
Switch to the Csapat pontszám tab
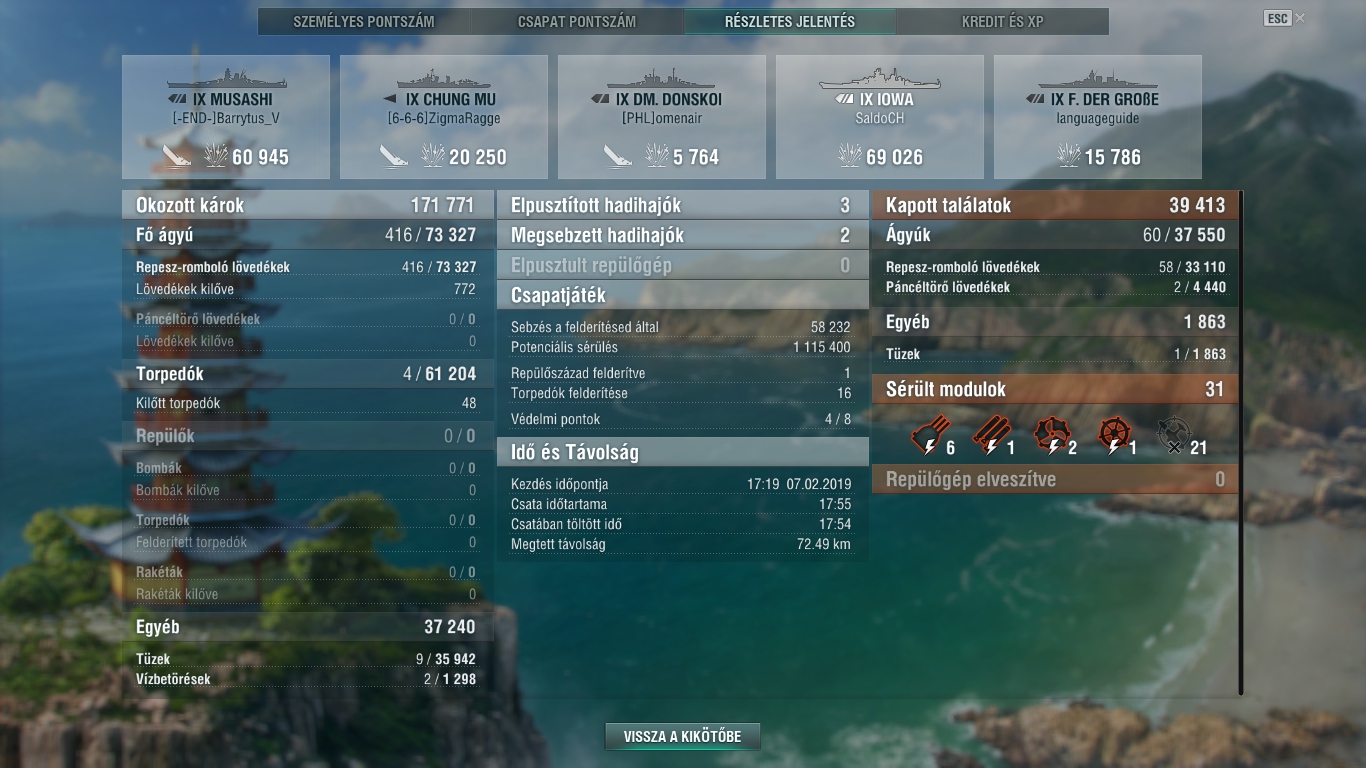[577, 21]
